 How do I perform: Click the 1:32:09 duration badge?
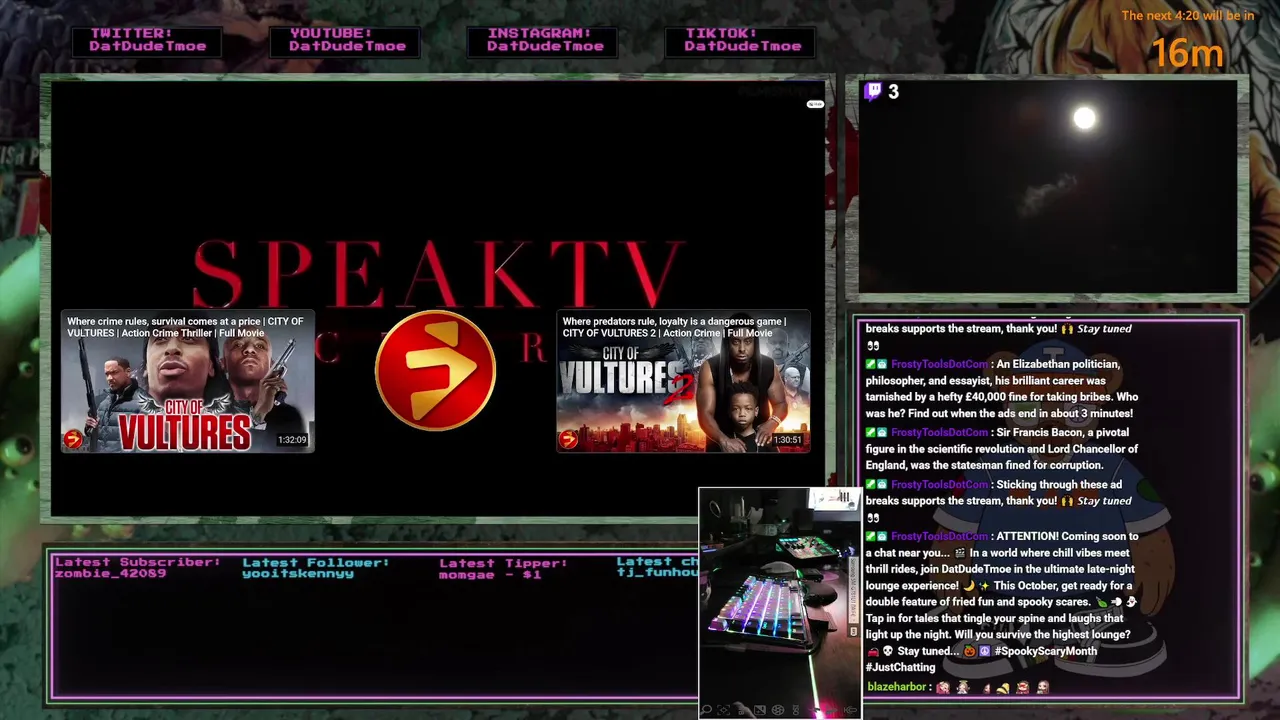(x=292, y=440)
